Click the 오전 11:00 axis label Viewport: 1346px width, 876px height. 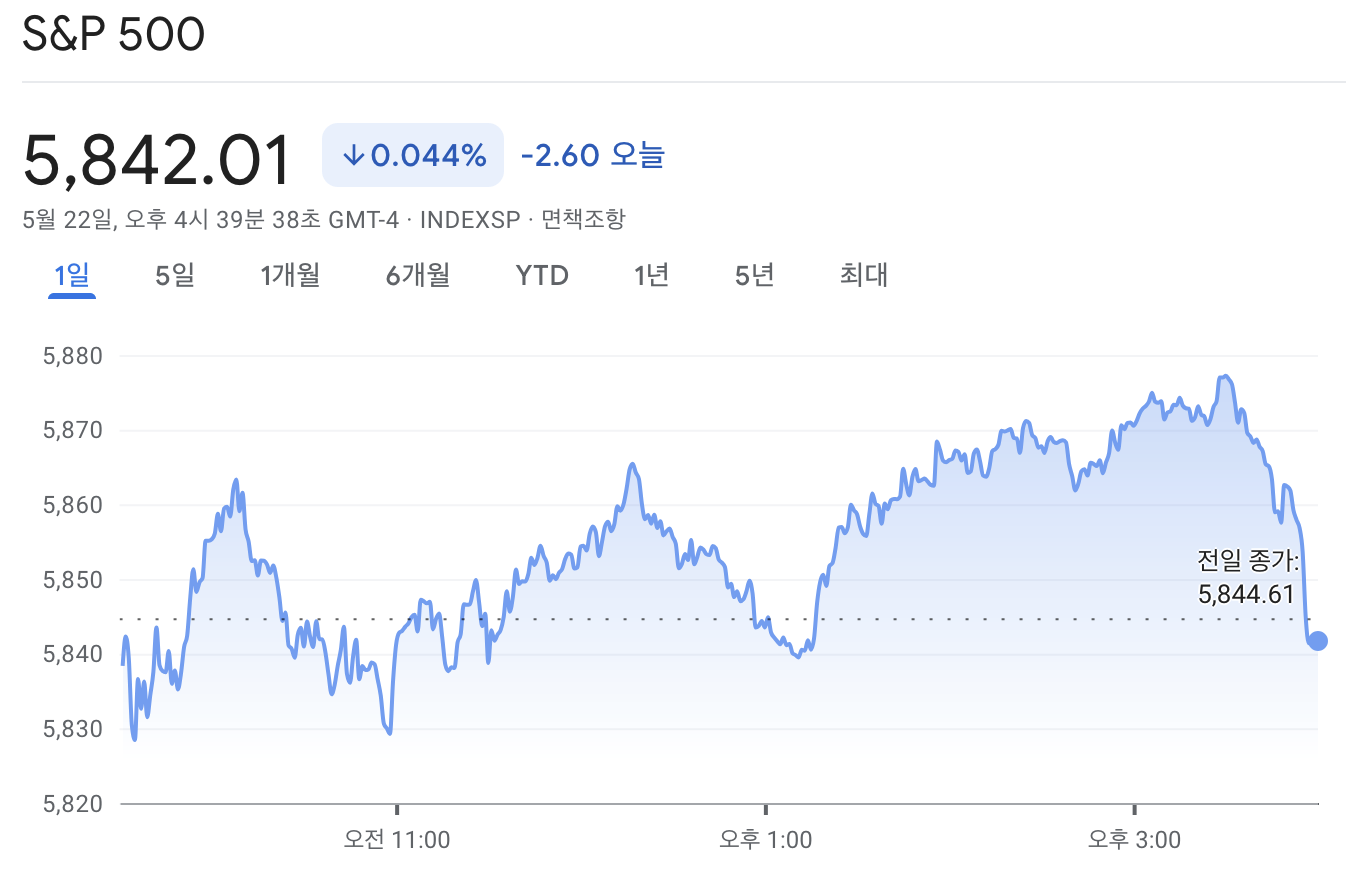tap(397, 839)
